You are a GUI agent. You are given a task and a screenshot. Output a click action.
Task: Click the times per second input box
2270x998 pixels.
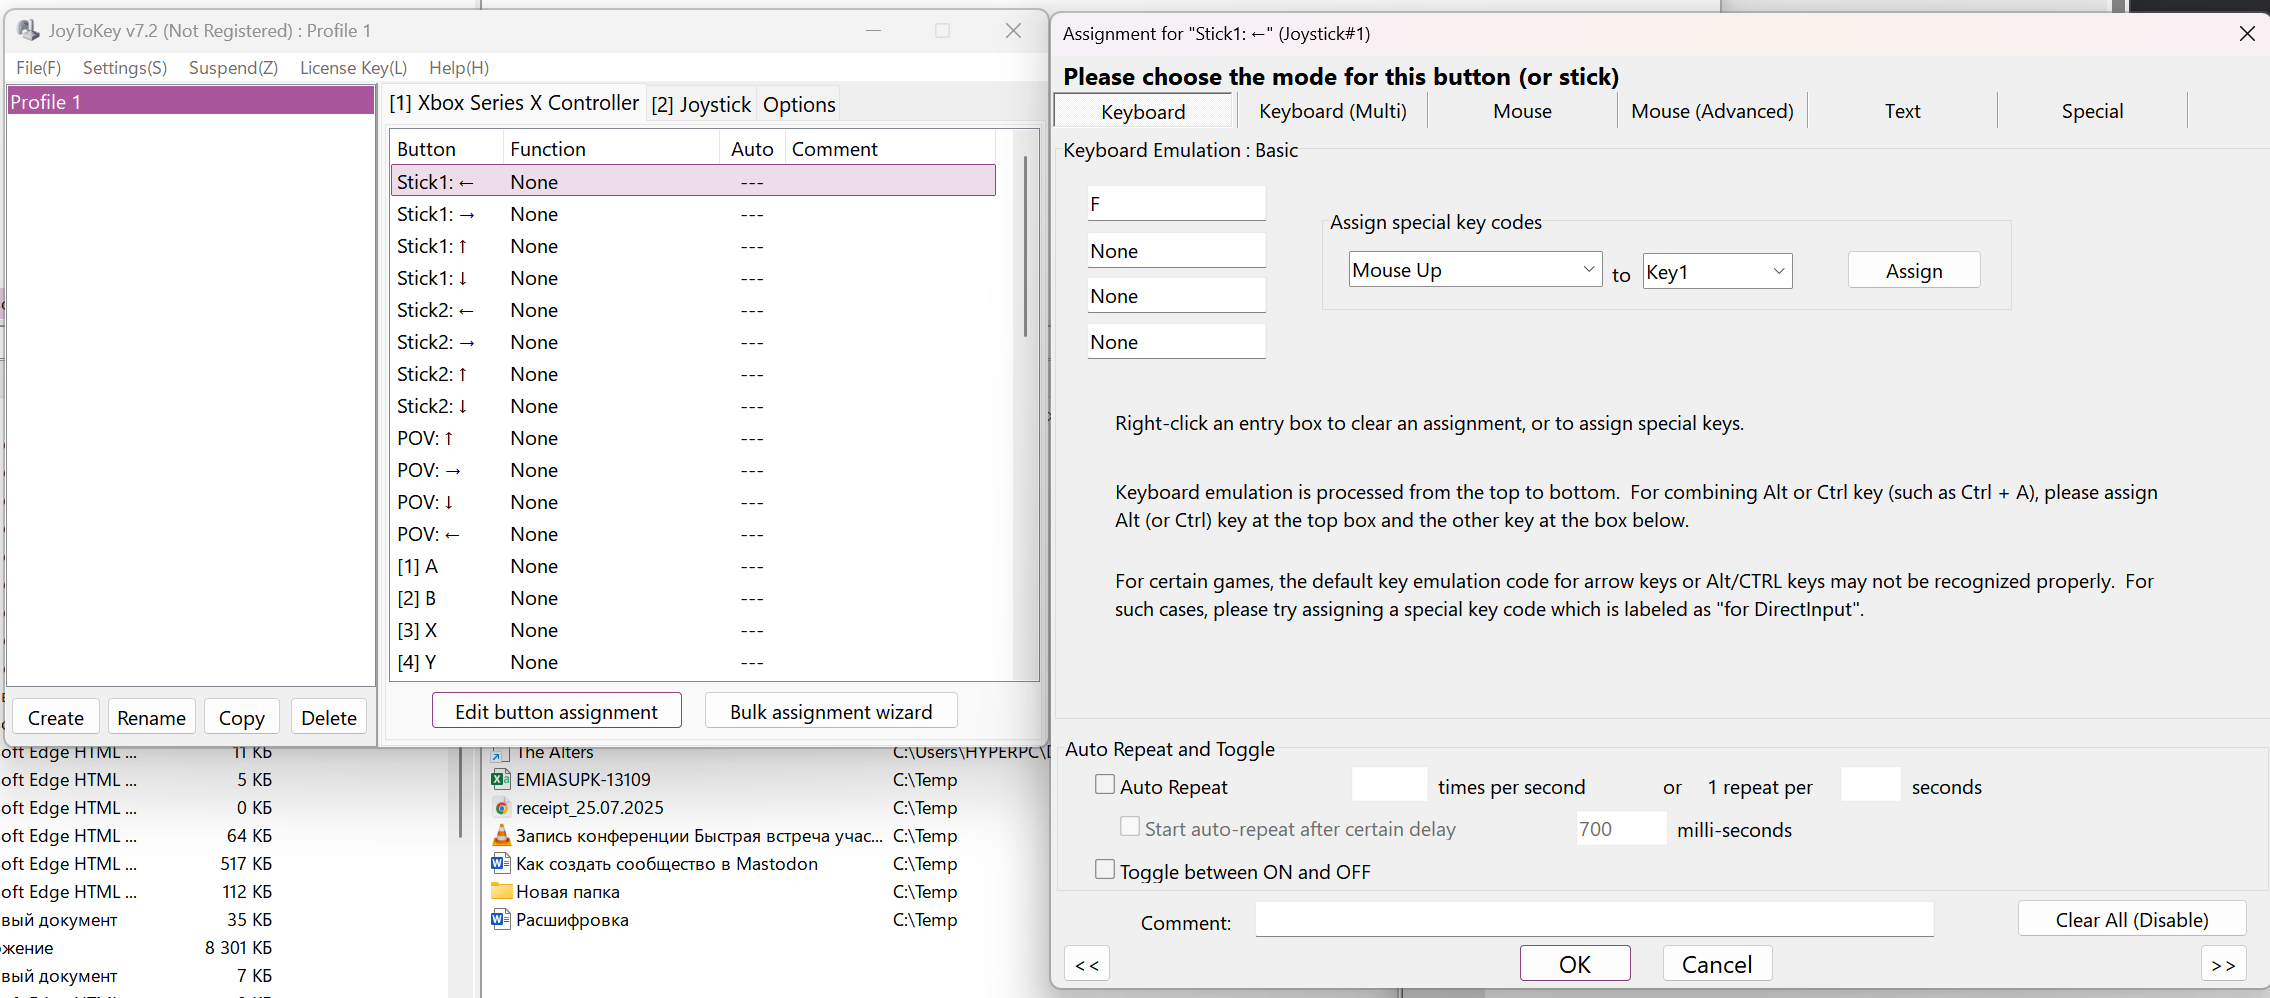(1389, 785)
